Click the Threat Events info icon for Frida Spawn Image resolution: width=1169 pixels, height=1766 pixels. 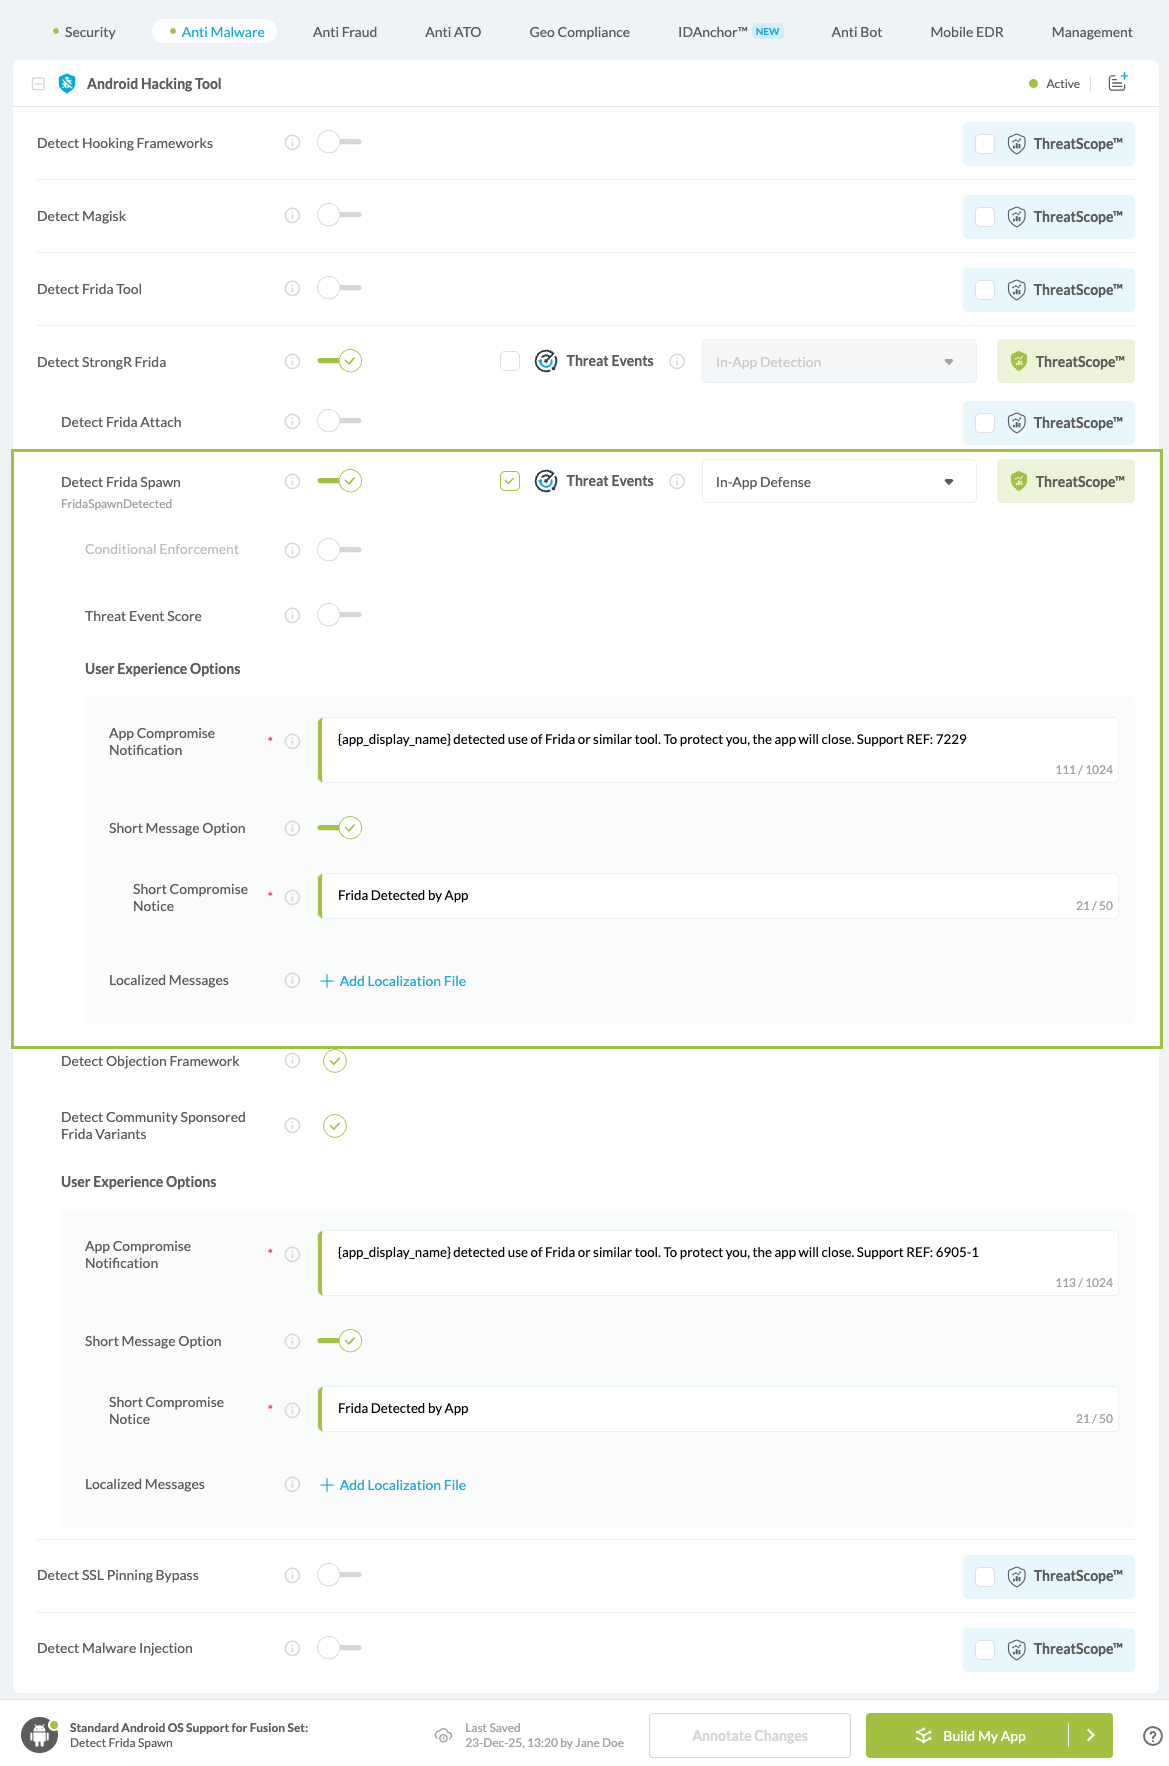(x=677, y=482)
